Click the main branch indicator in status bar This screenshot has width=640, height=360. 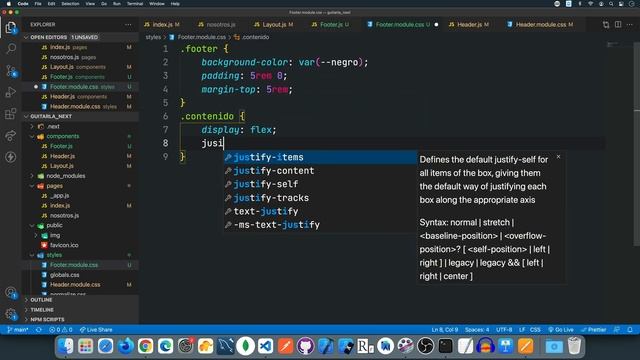coord(18,329)
